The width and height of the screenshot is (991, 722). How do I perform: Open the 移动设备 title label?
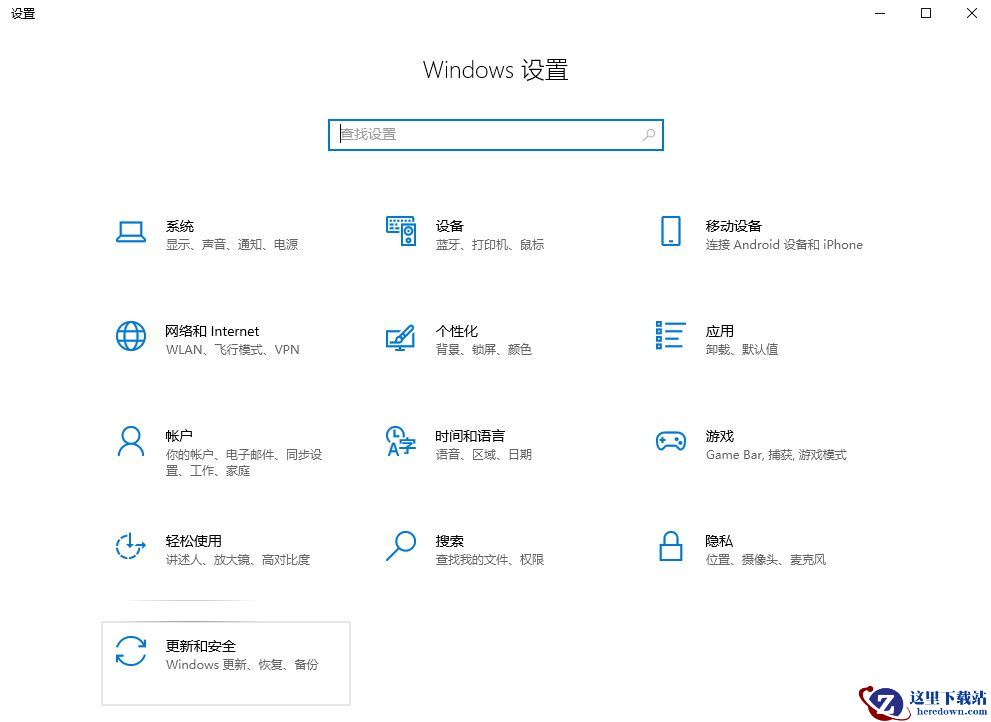coord(734,226)
